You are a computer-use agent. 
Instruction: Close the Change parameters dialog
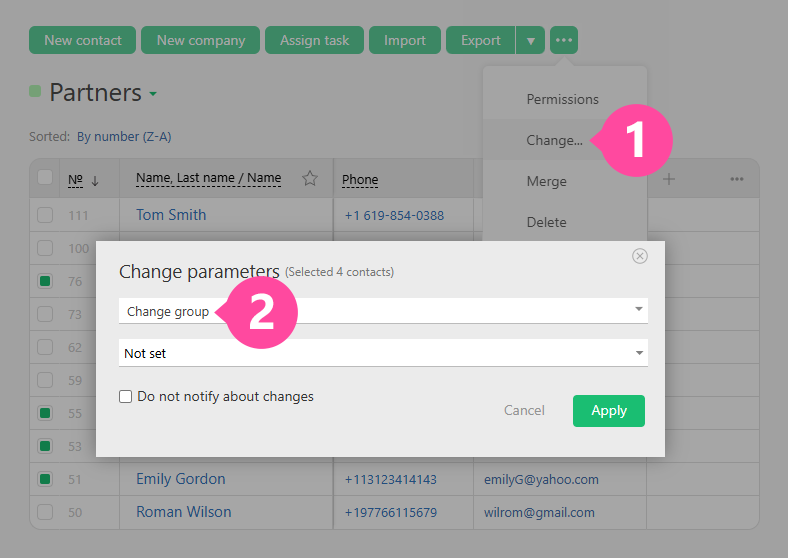pyautogui.click(x=640, y=256)
